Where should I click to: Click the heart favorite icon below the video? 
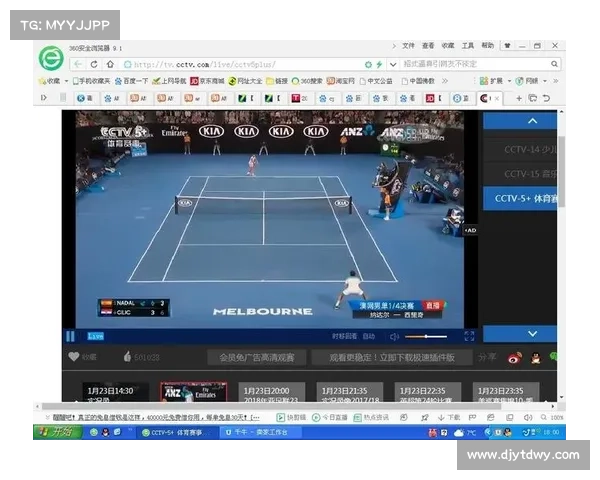(x=74, y=357)
